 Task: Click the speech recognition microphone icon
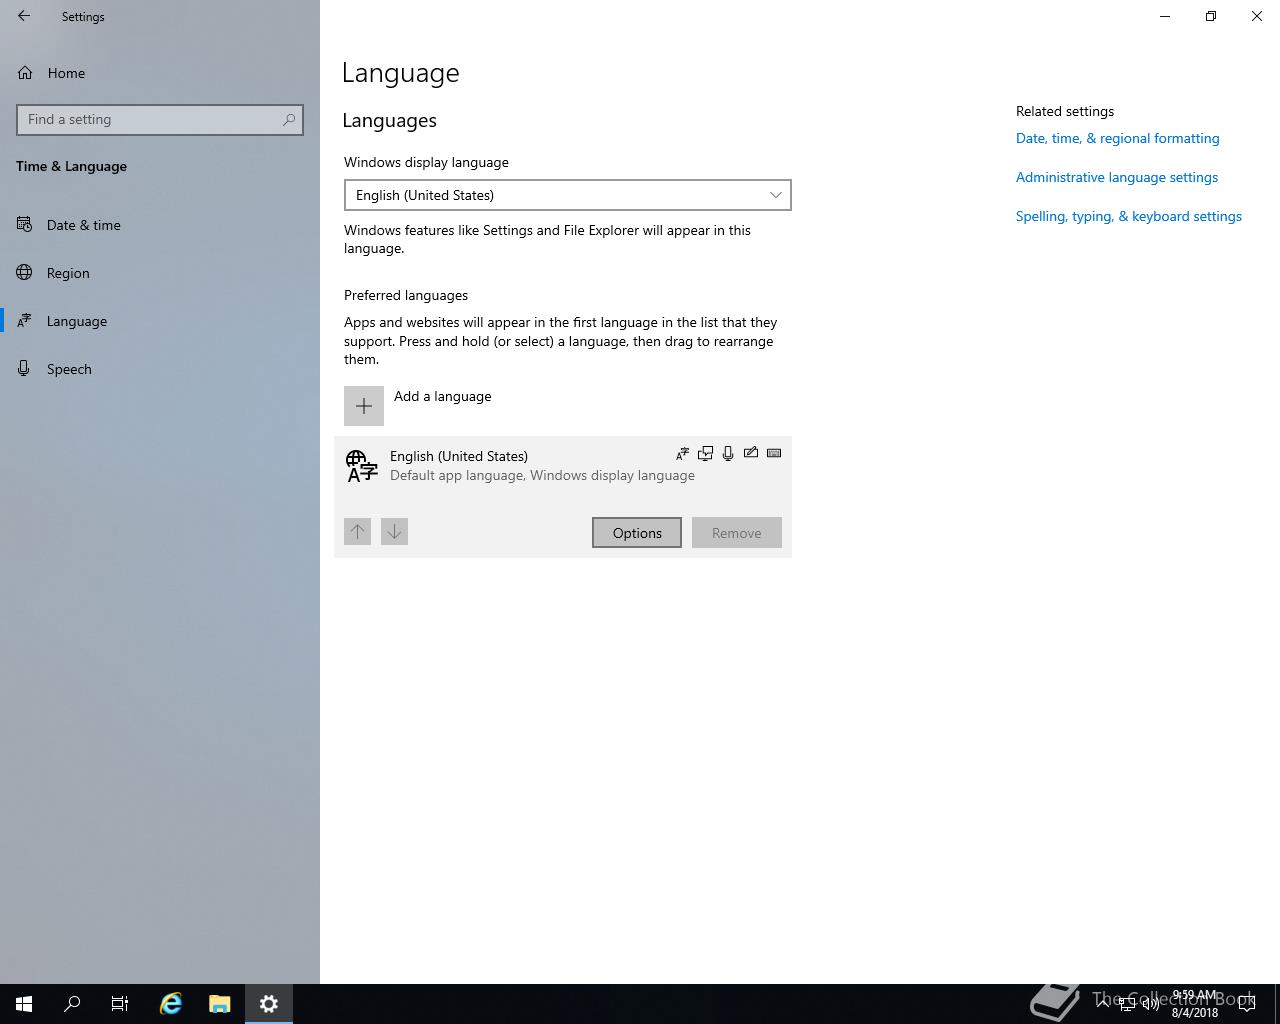[728, 454]
